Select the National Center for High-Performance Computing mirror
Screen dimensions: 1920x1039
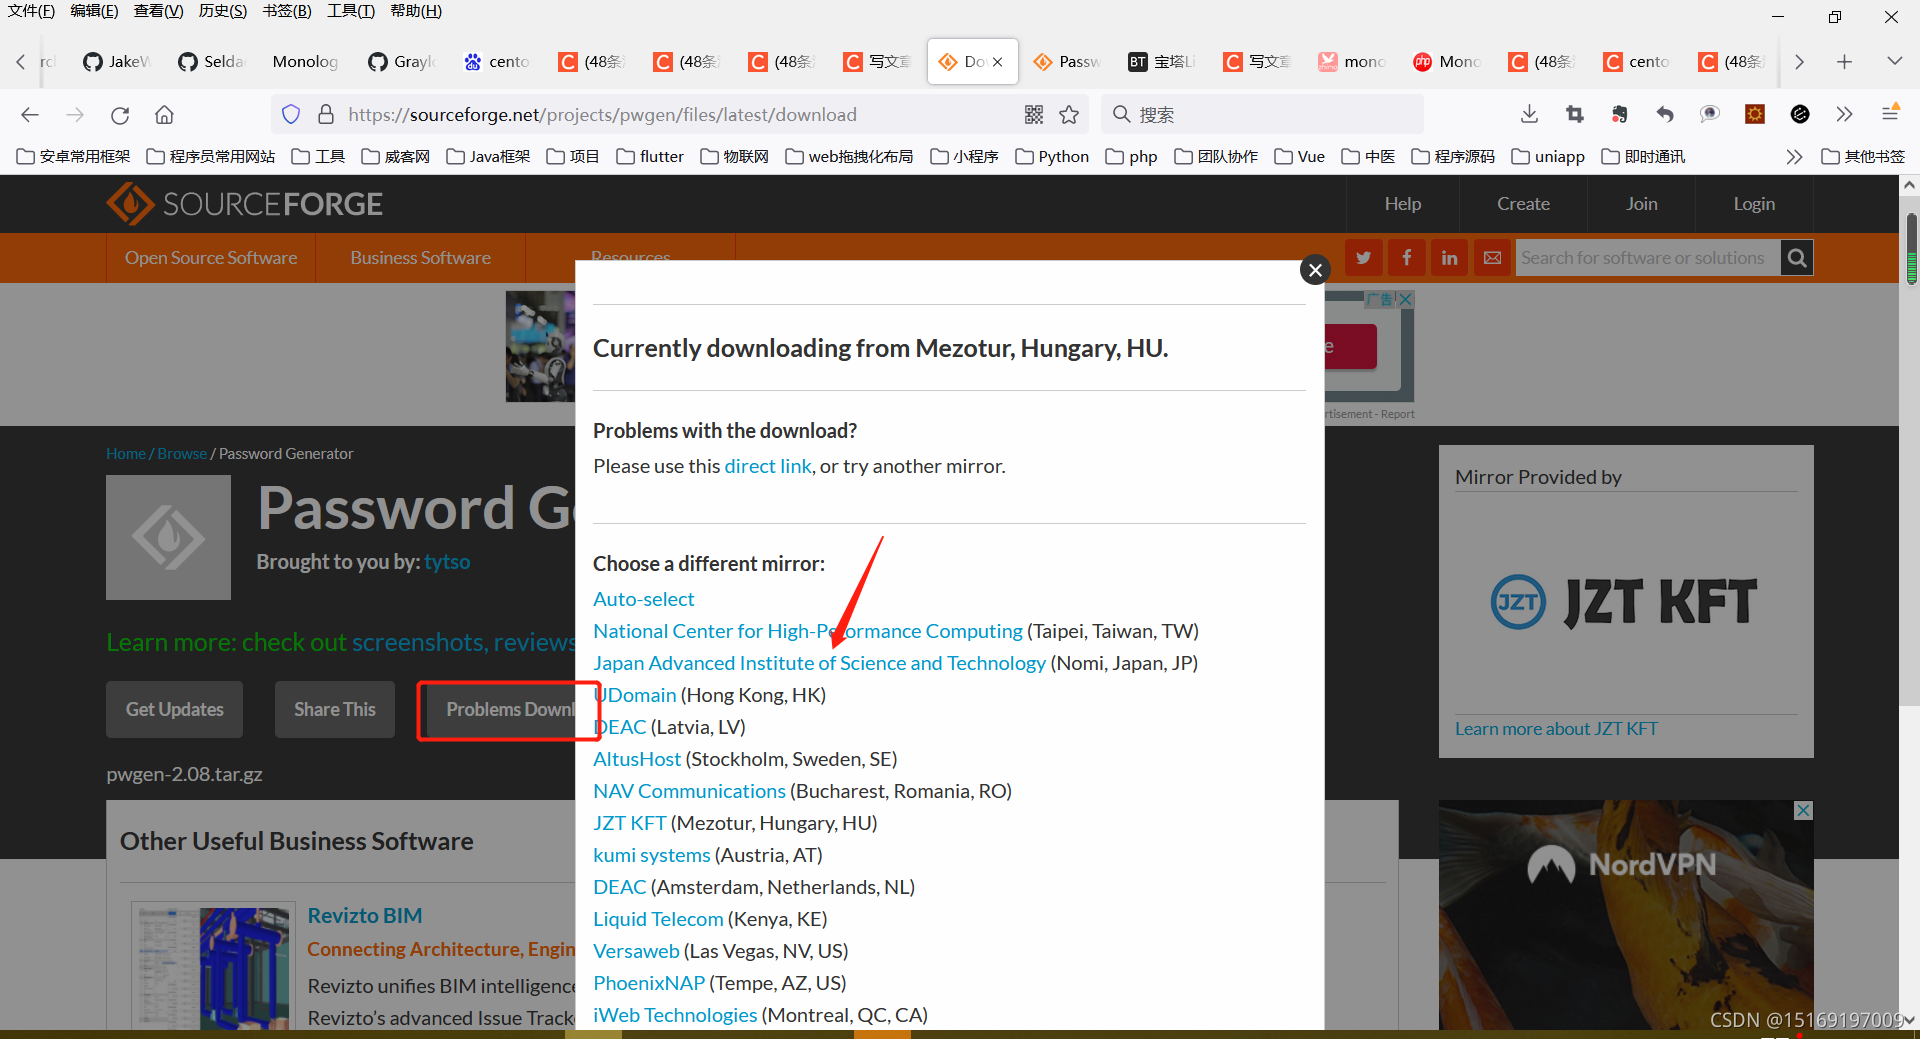(808, 631)
